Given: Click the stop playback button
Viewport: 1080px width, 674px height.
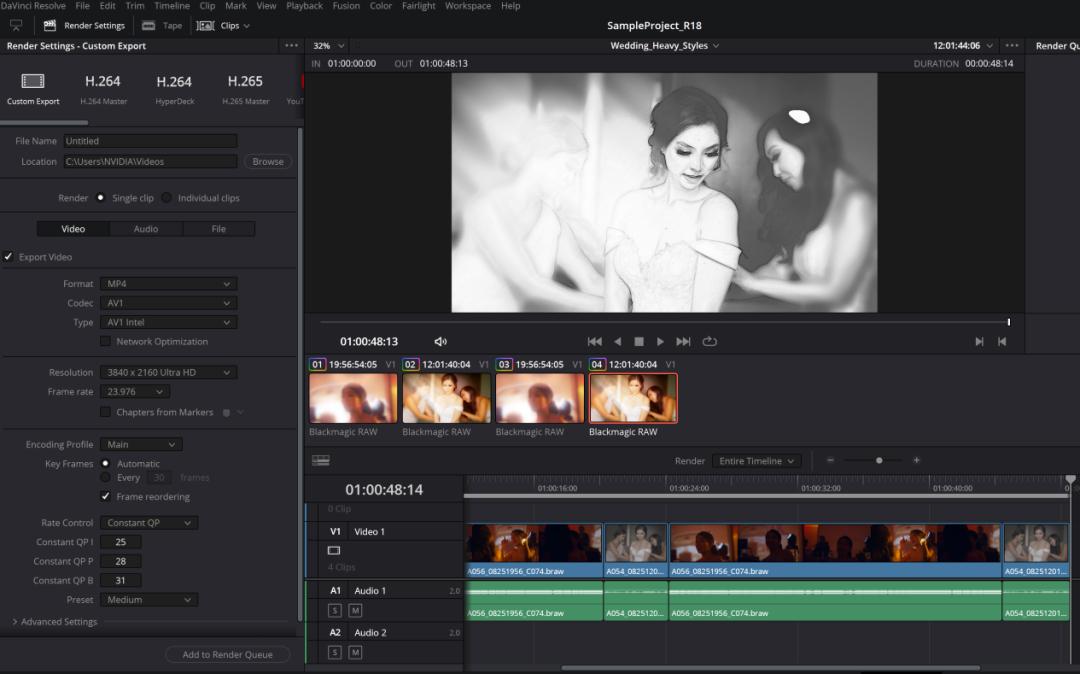Looking at the screenshot, I should coord(639,342).
